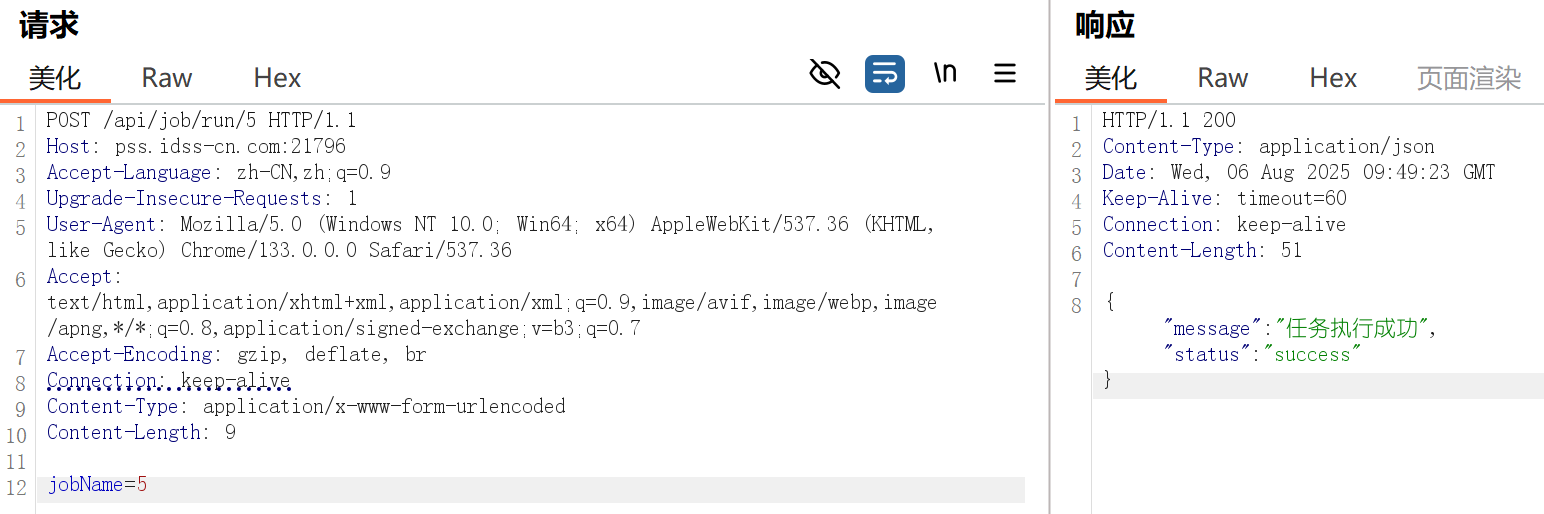Click the eye-slash icon in request toolbar

(824, 74)
